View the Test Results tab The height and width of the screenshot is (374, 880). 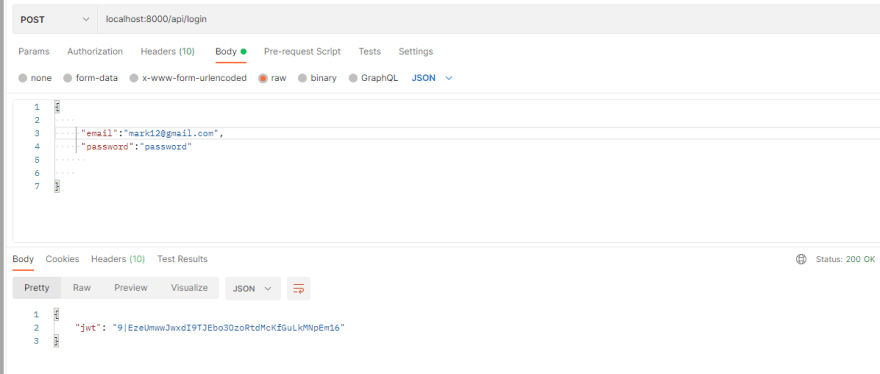(182, 259)
